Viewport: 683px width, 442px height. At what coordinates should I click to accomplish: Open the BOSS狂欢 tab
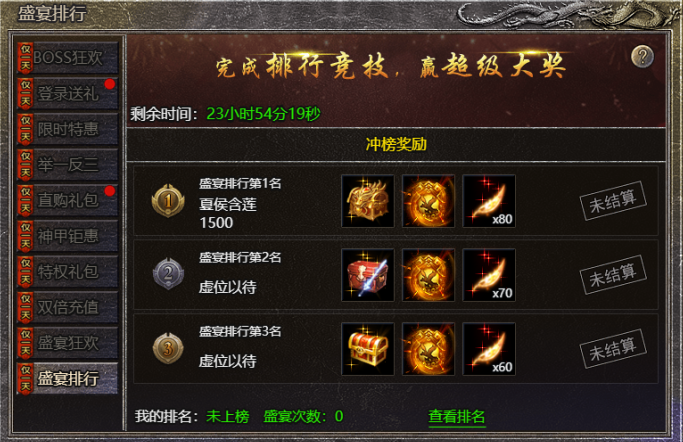point(68,58)
